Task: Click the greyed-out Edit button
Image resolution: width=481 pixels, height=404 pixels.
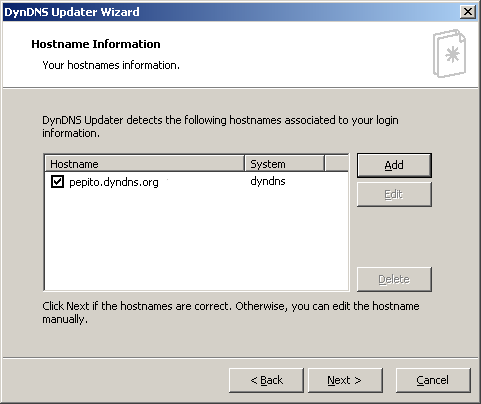Action: point(394,194)
